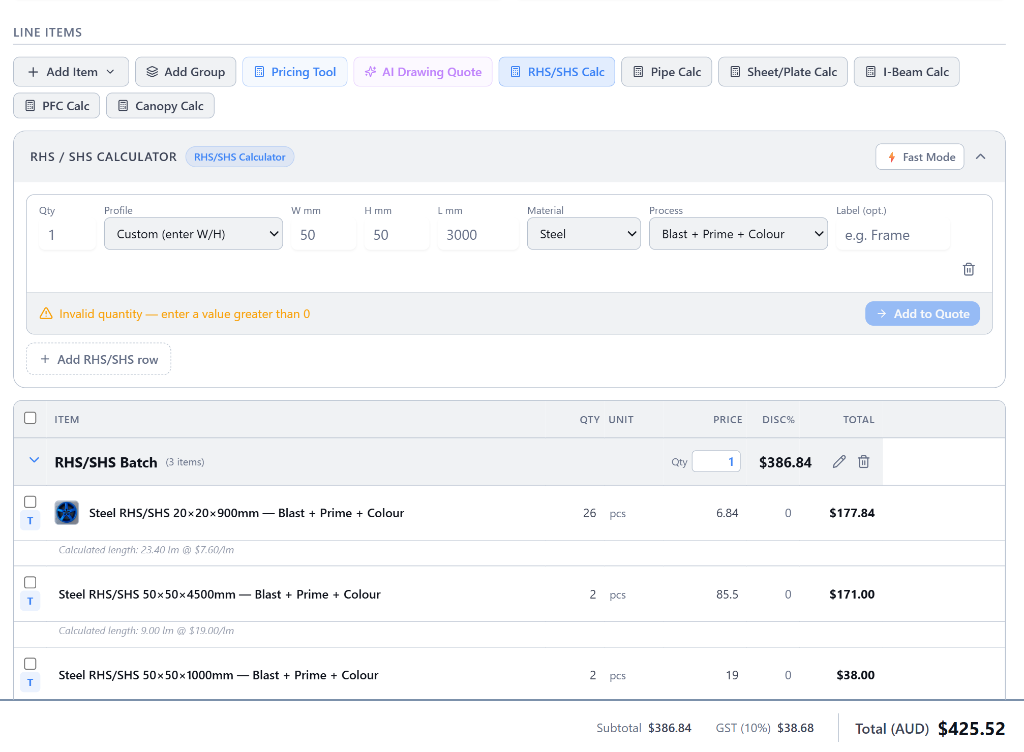Click the W mm field
This screenshot has height=752, width=1024.
323,234
